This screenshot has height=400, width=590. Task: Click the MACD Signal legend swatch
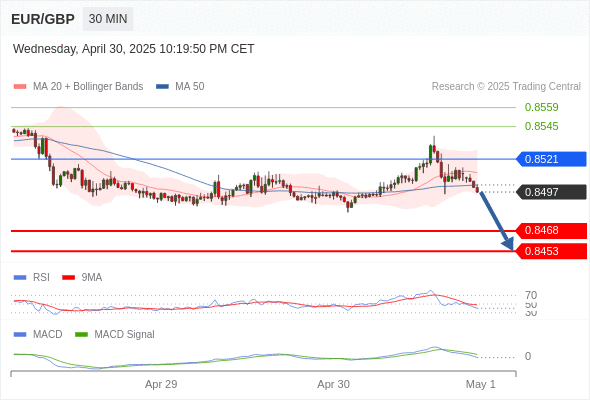[x=81, y=335]
